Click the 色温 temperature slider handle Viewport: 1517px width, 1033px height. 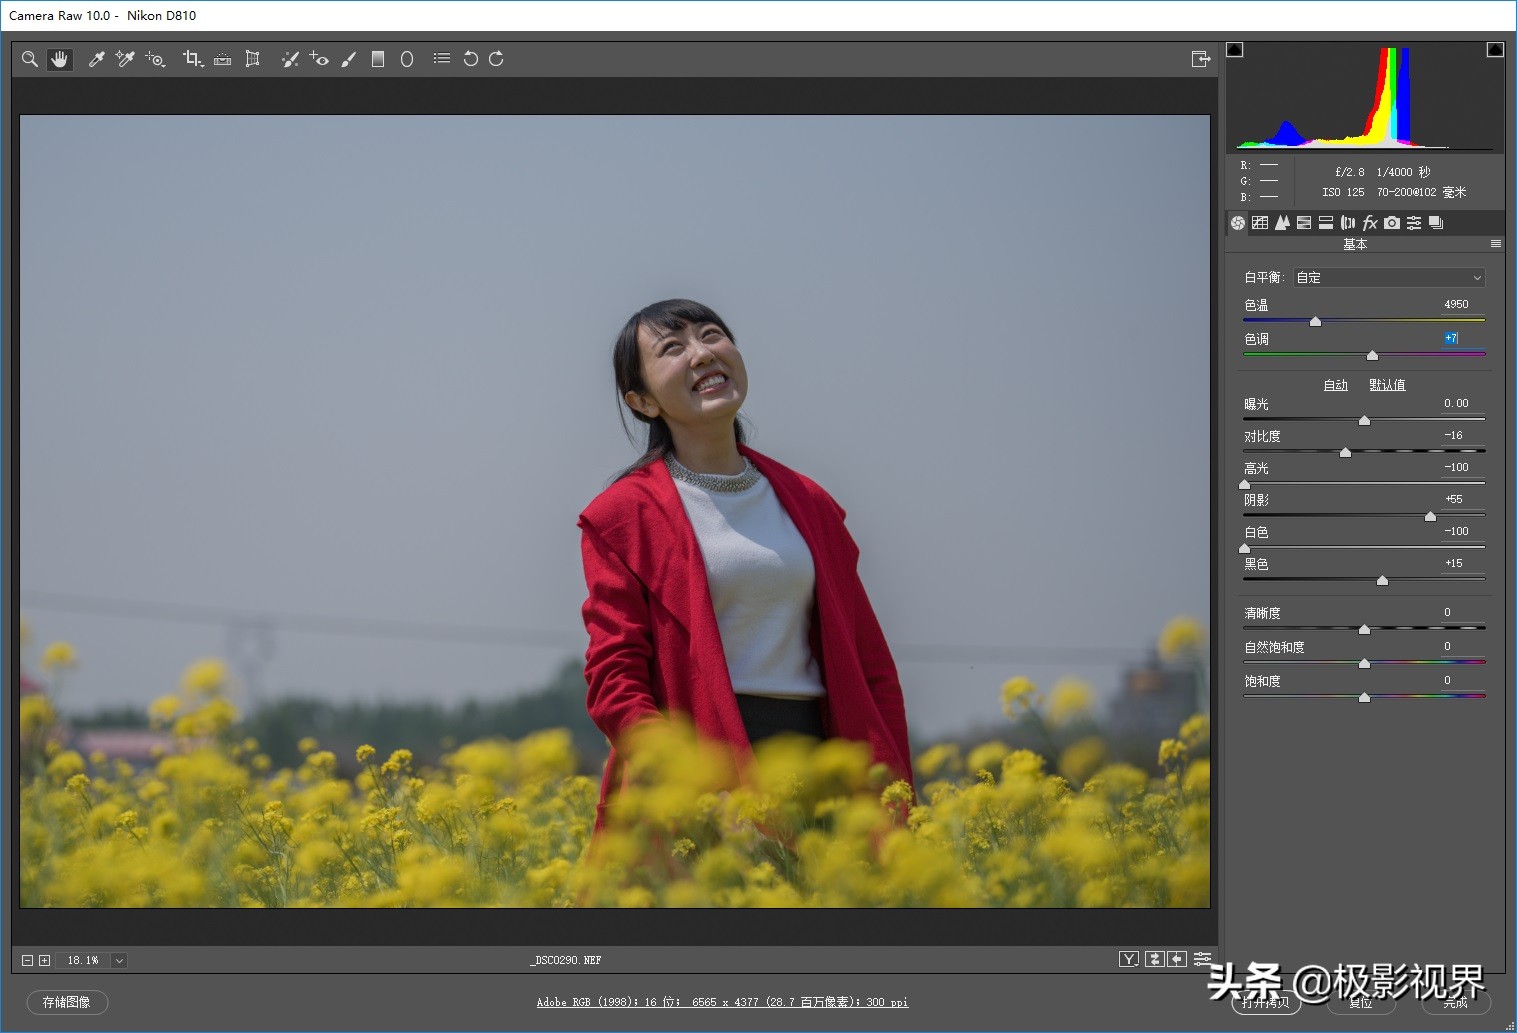1315,321
